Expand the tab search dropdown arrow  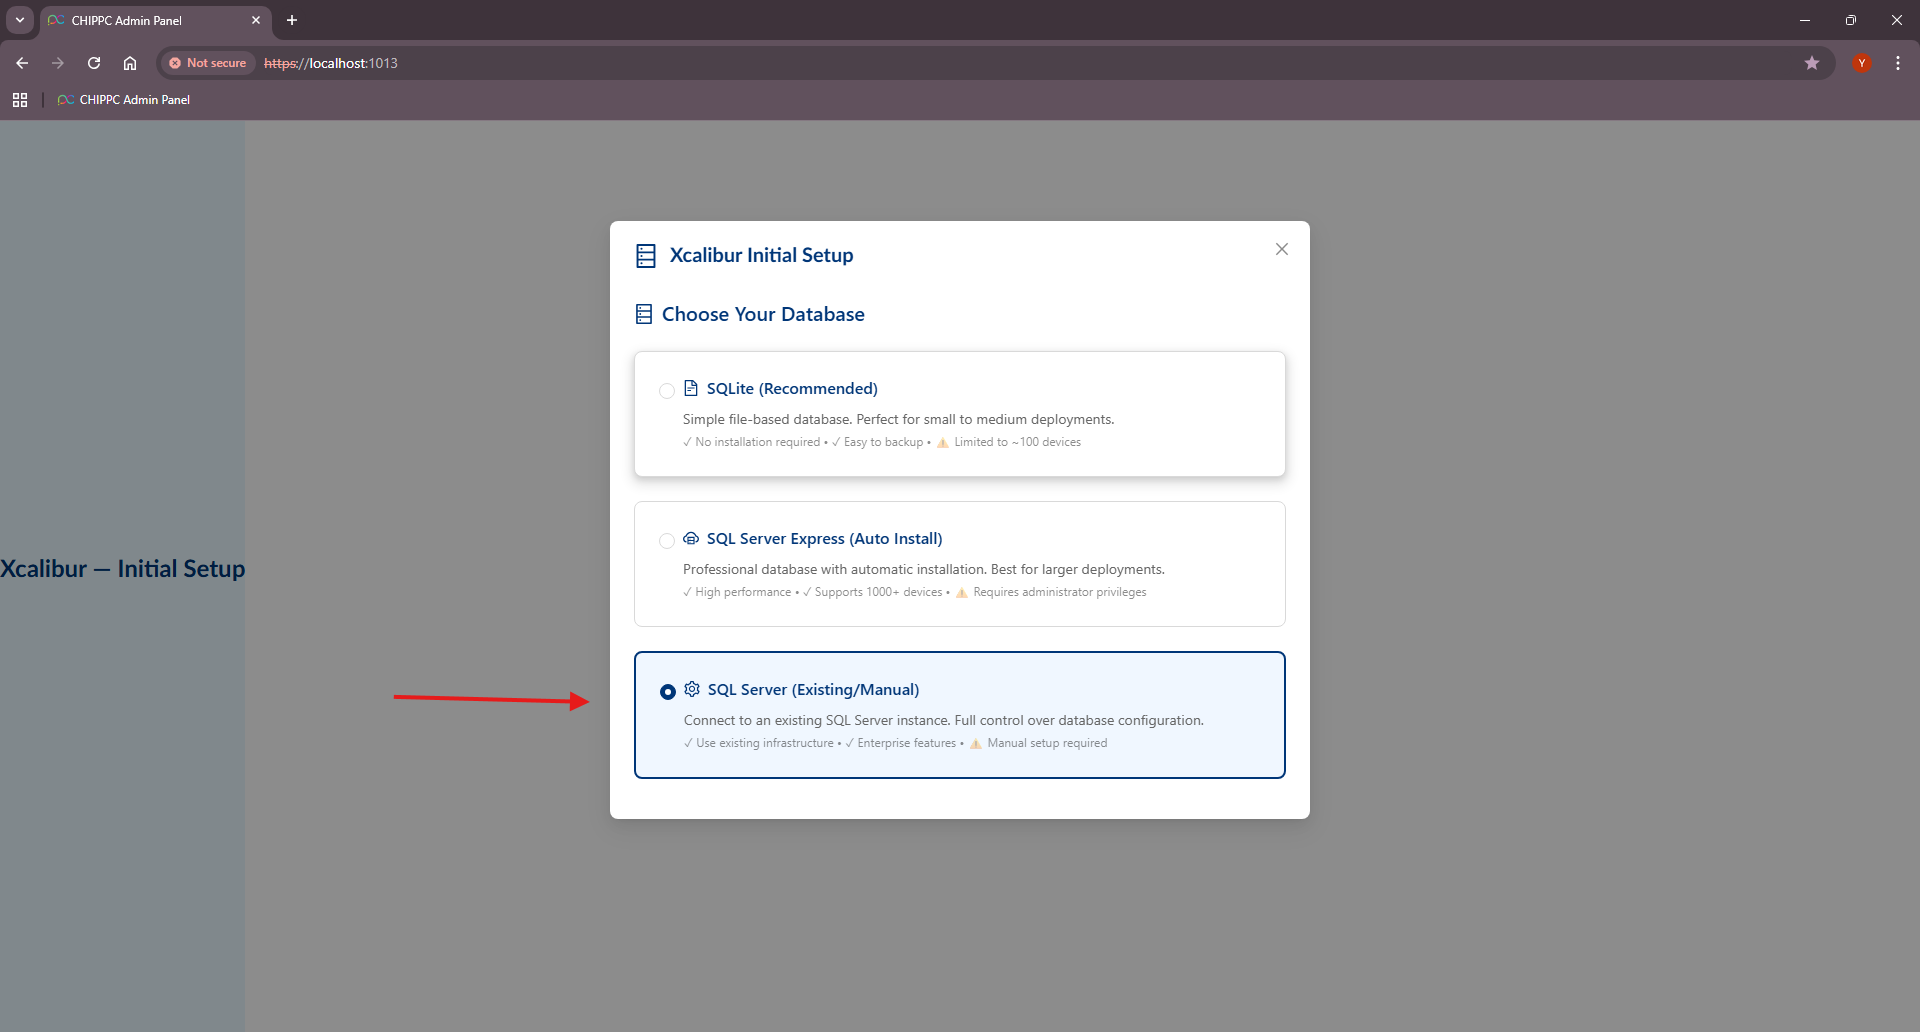click(x=20, y=20)
